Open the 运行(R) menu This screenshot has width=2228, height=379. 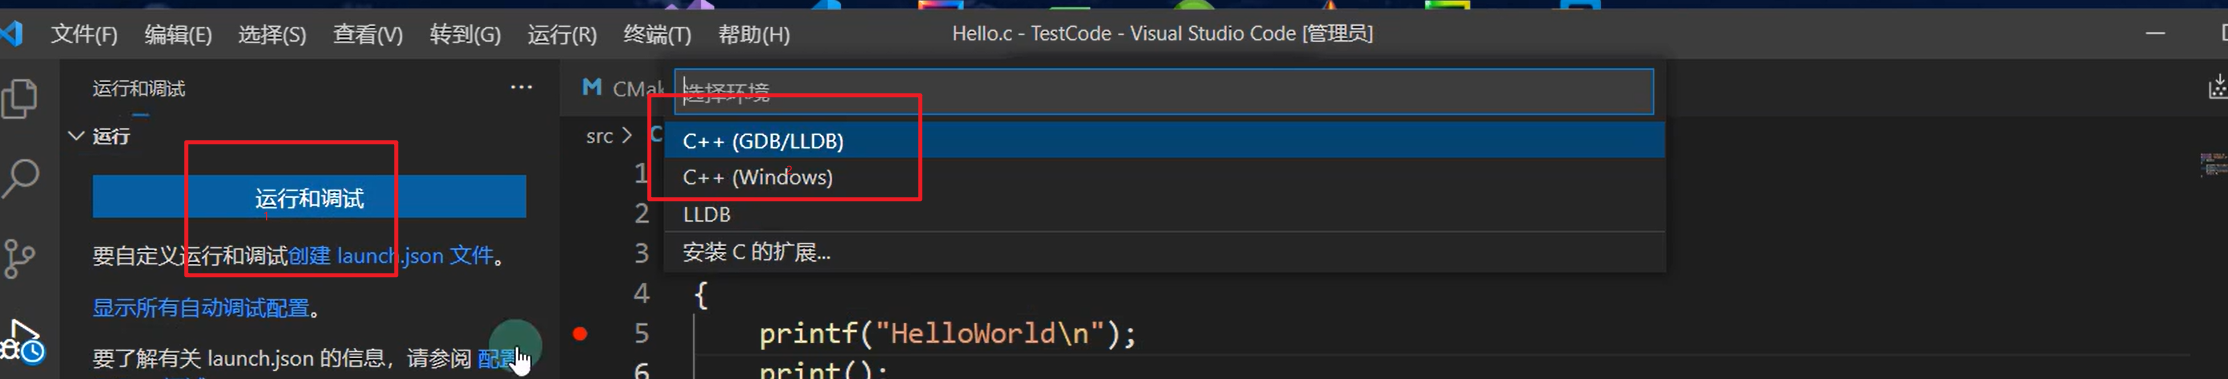pyautogui.click(x=562, y=34)
